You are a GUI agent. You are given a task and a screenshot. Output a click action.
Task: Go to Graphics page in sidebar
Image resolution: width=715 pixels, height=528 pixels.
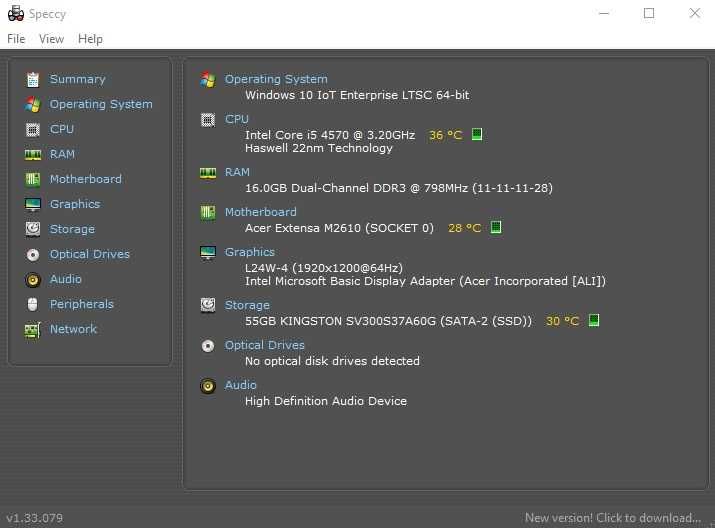pyautogui.click(x=75, y=204)
